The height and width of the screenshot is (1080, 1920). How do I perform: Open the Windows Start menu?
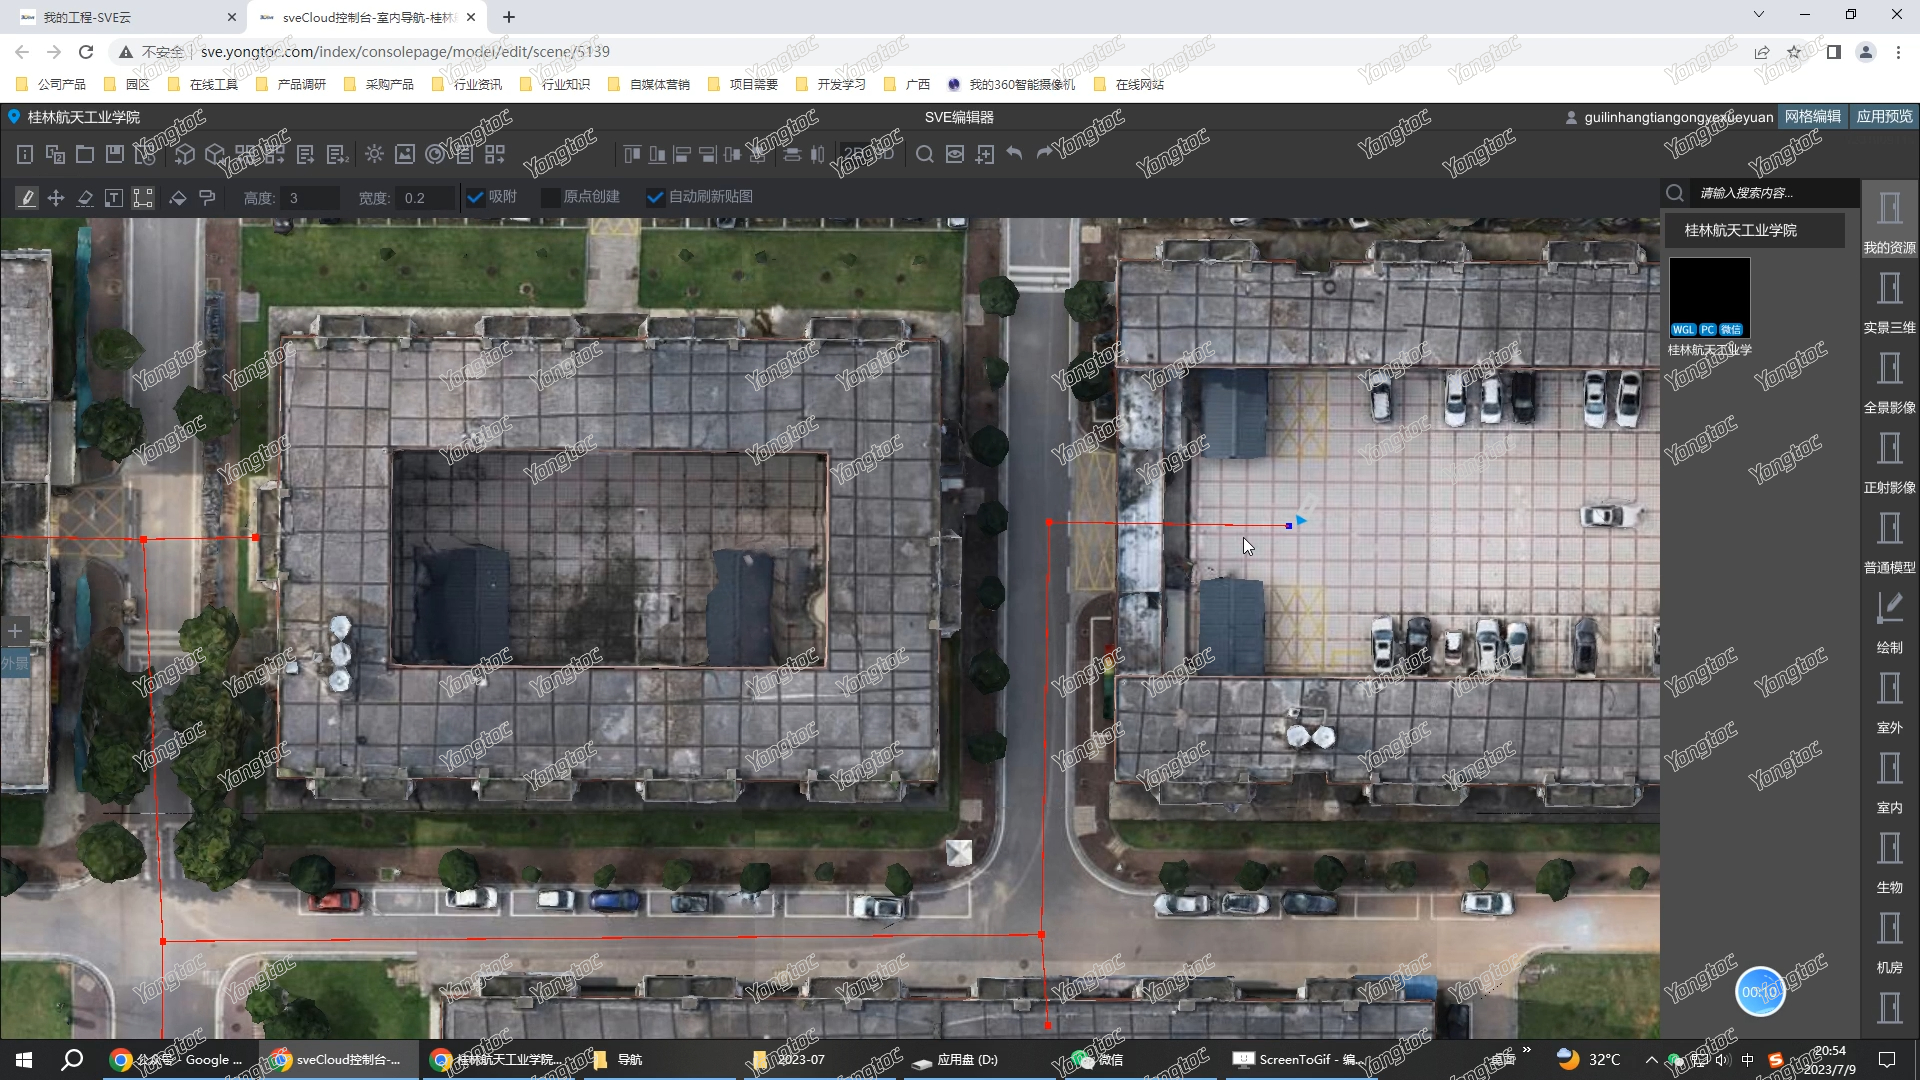point(24,1060)
